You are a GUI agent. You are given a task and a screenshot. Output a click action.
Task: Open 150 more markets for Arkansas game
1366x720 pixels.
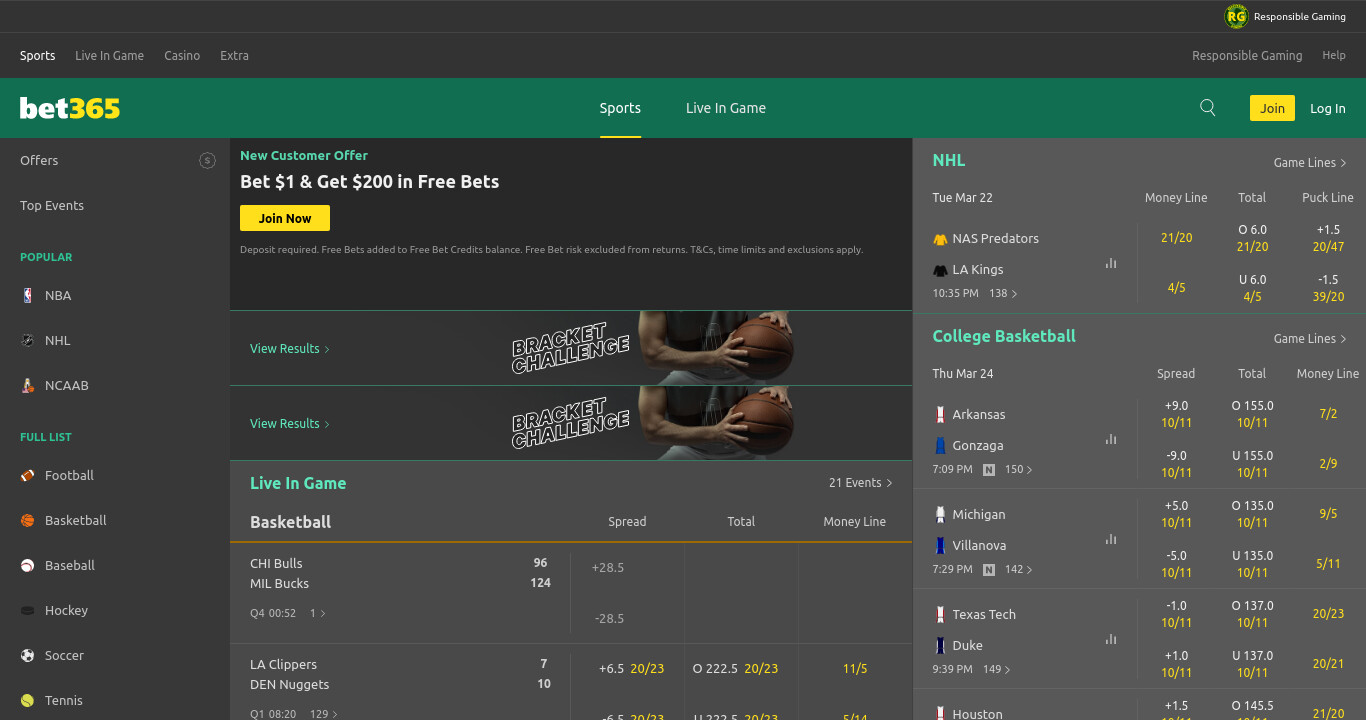click(x=1019, y=470)
